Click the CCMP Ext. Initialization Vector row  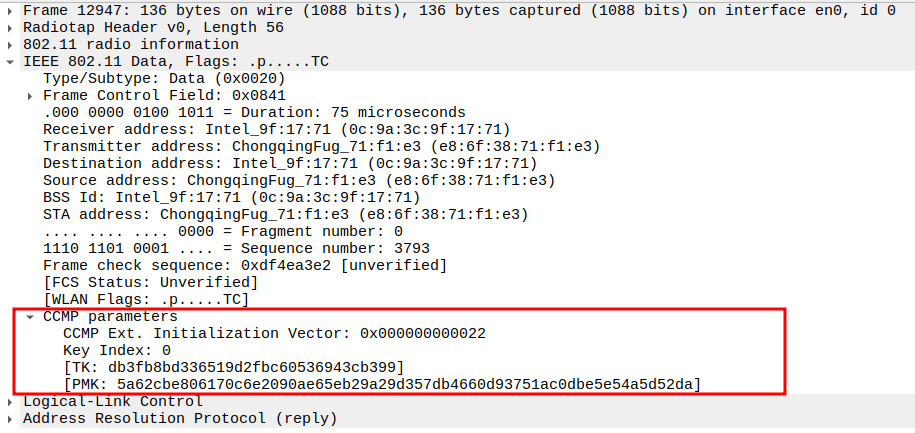point(274,334)
